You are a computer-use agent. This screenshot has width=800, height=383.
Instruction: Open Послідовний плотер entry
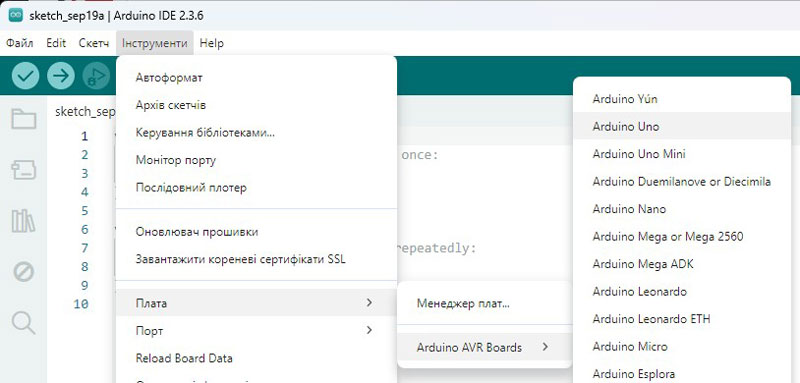tap(256, 188)
